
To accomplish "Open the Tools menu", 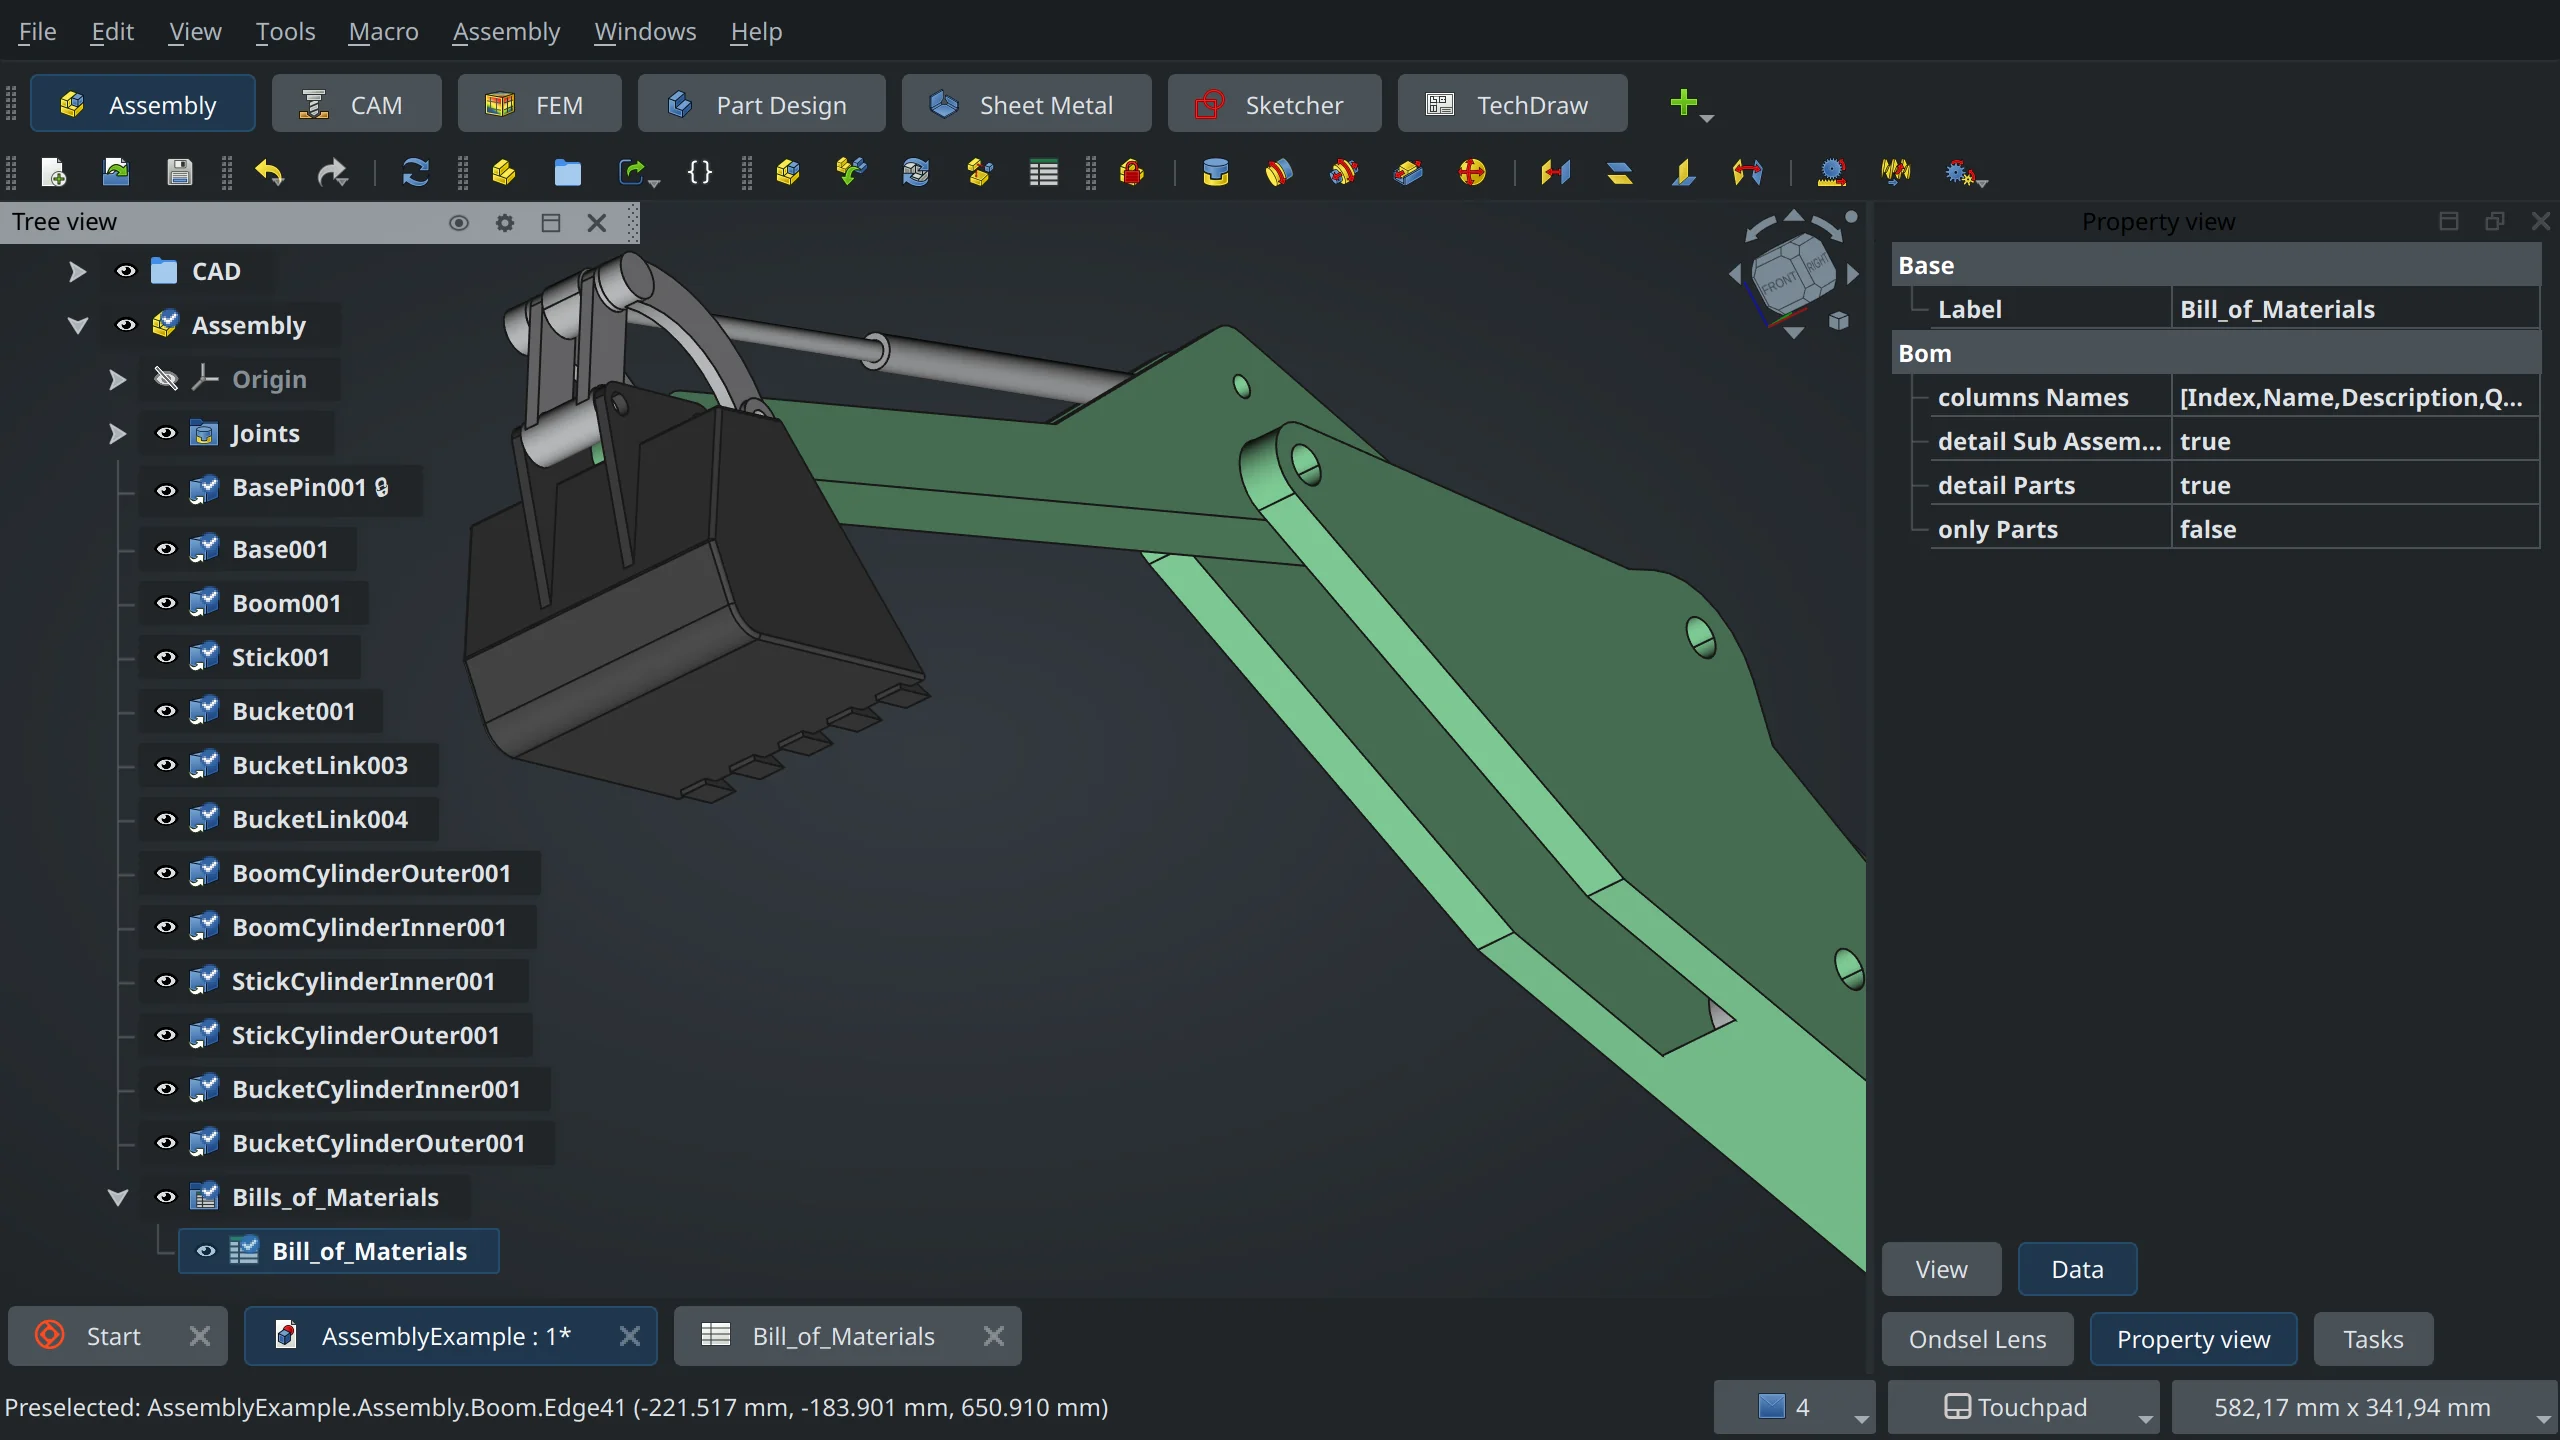I will [281, 30].
